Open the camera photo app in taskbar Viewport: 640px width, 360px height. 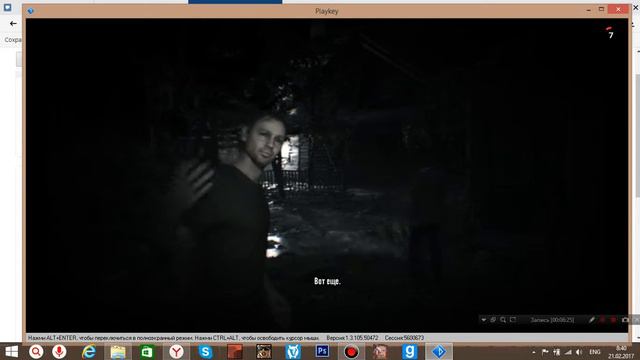click(264, 352)
